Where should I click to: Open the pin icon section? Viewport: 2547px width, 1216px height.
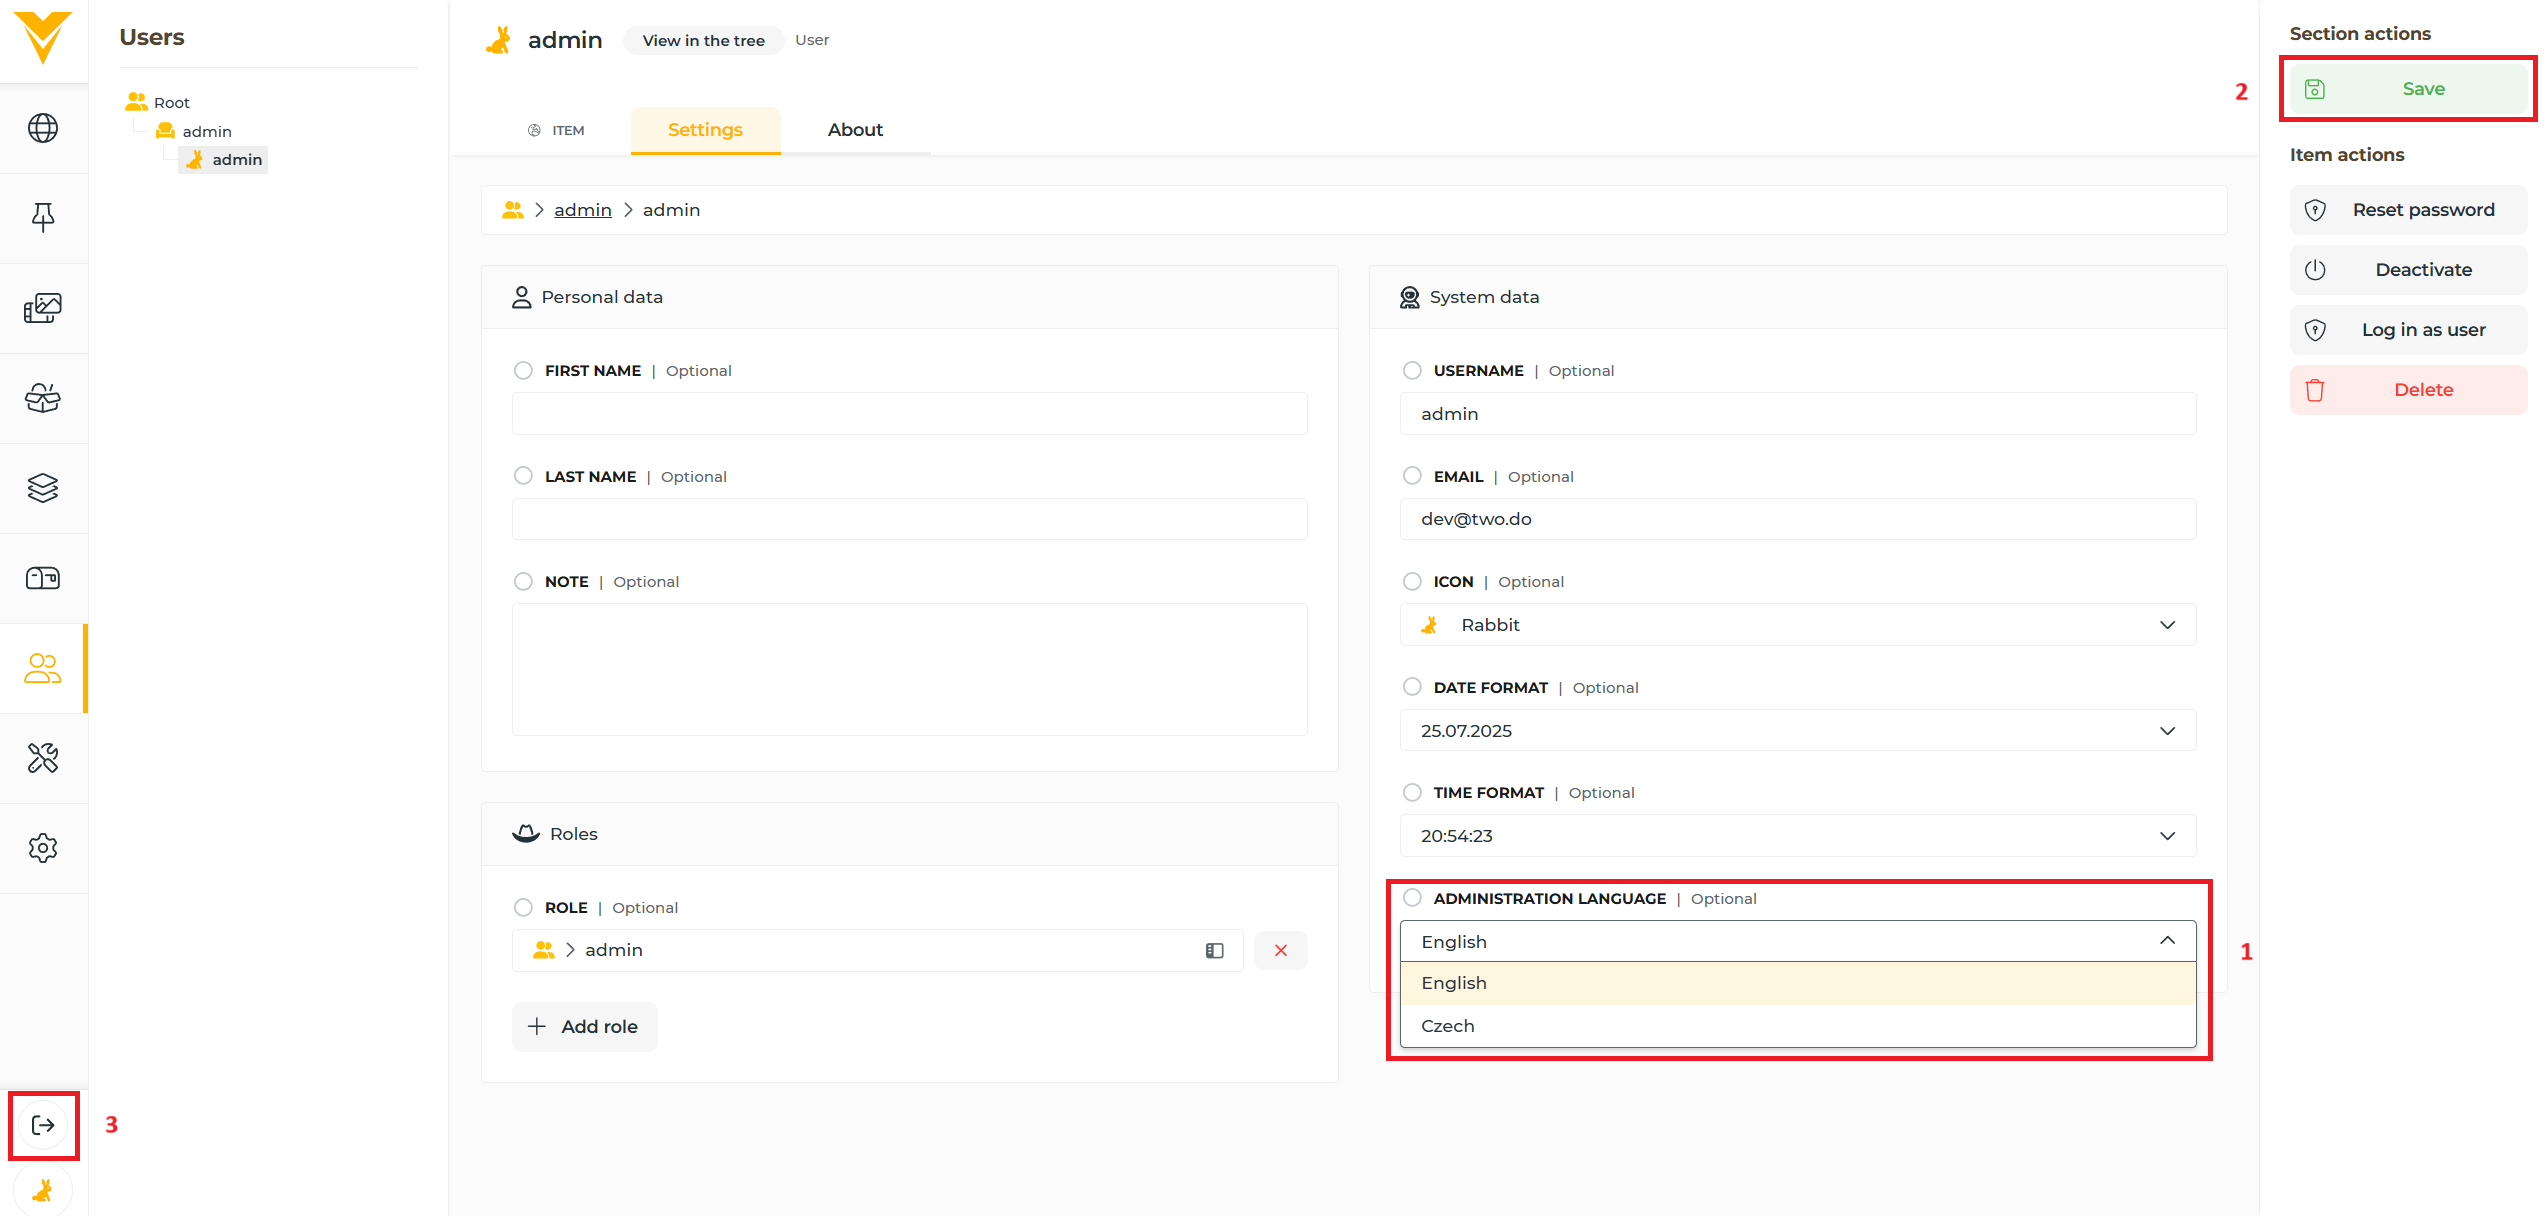coord(43,217)
